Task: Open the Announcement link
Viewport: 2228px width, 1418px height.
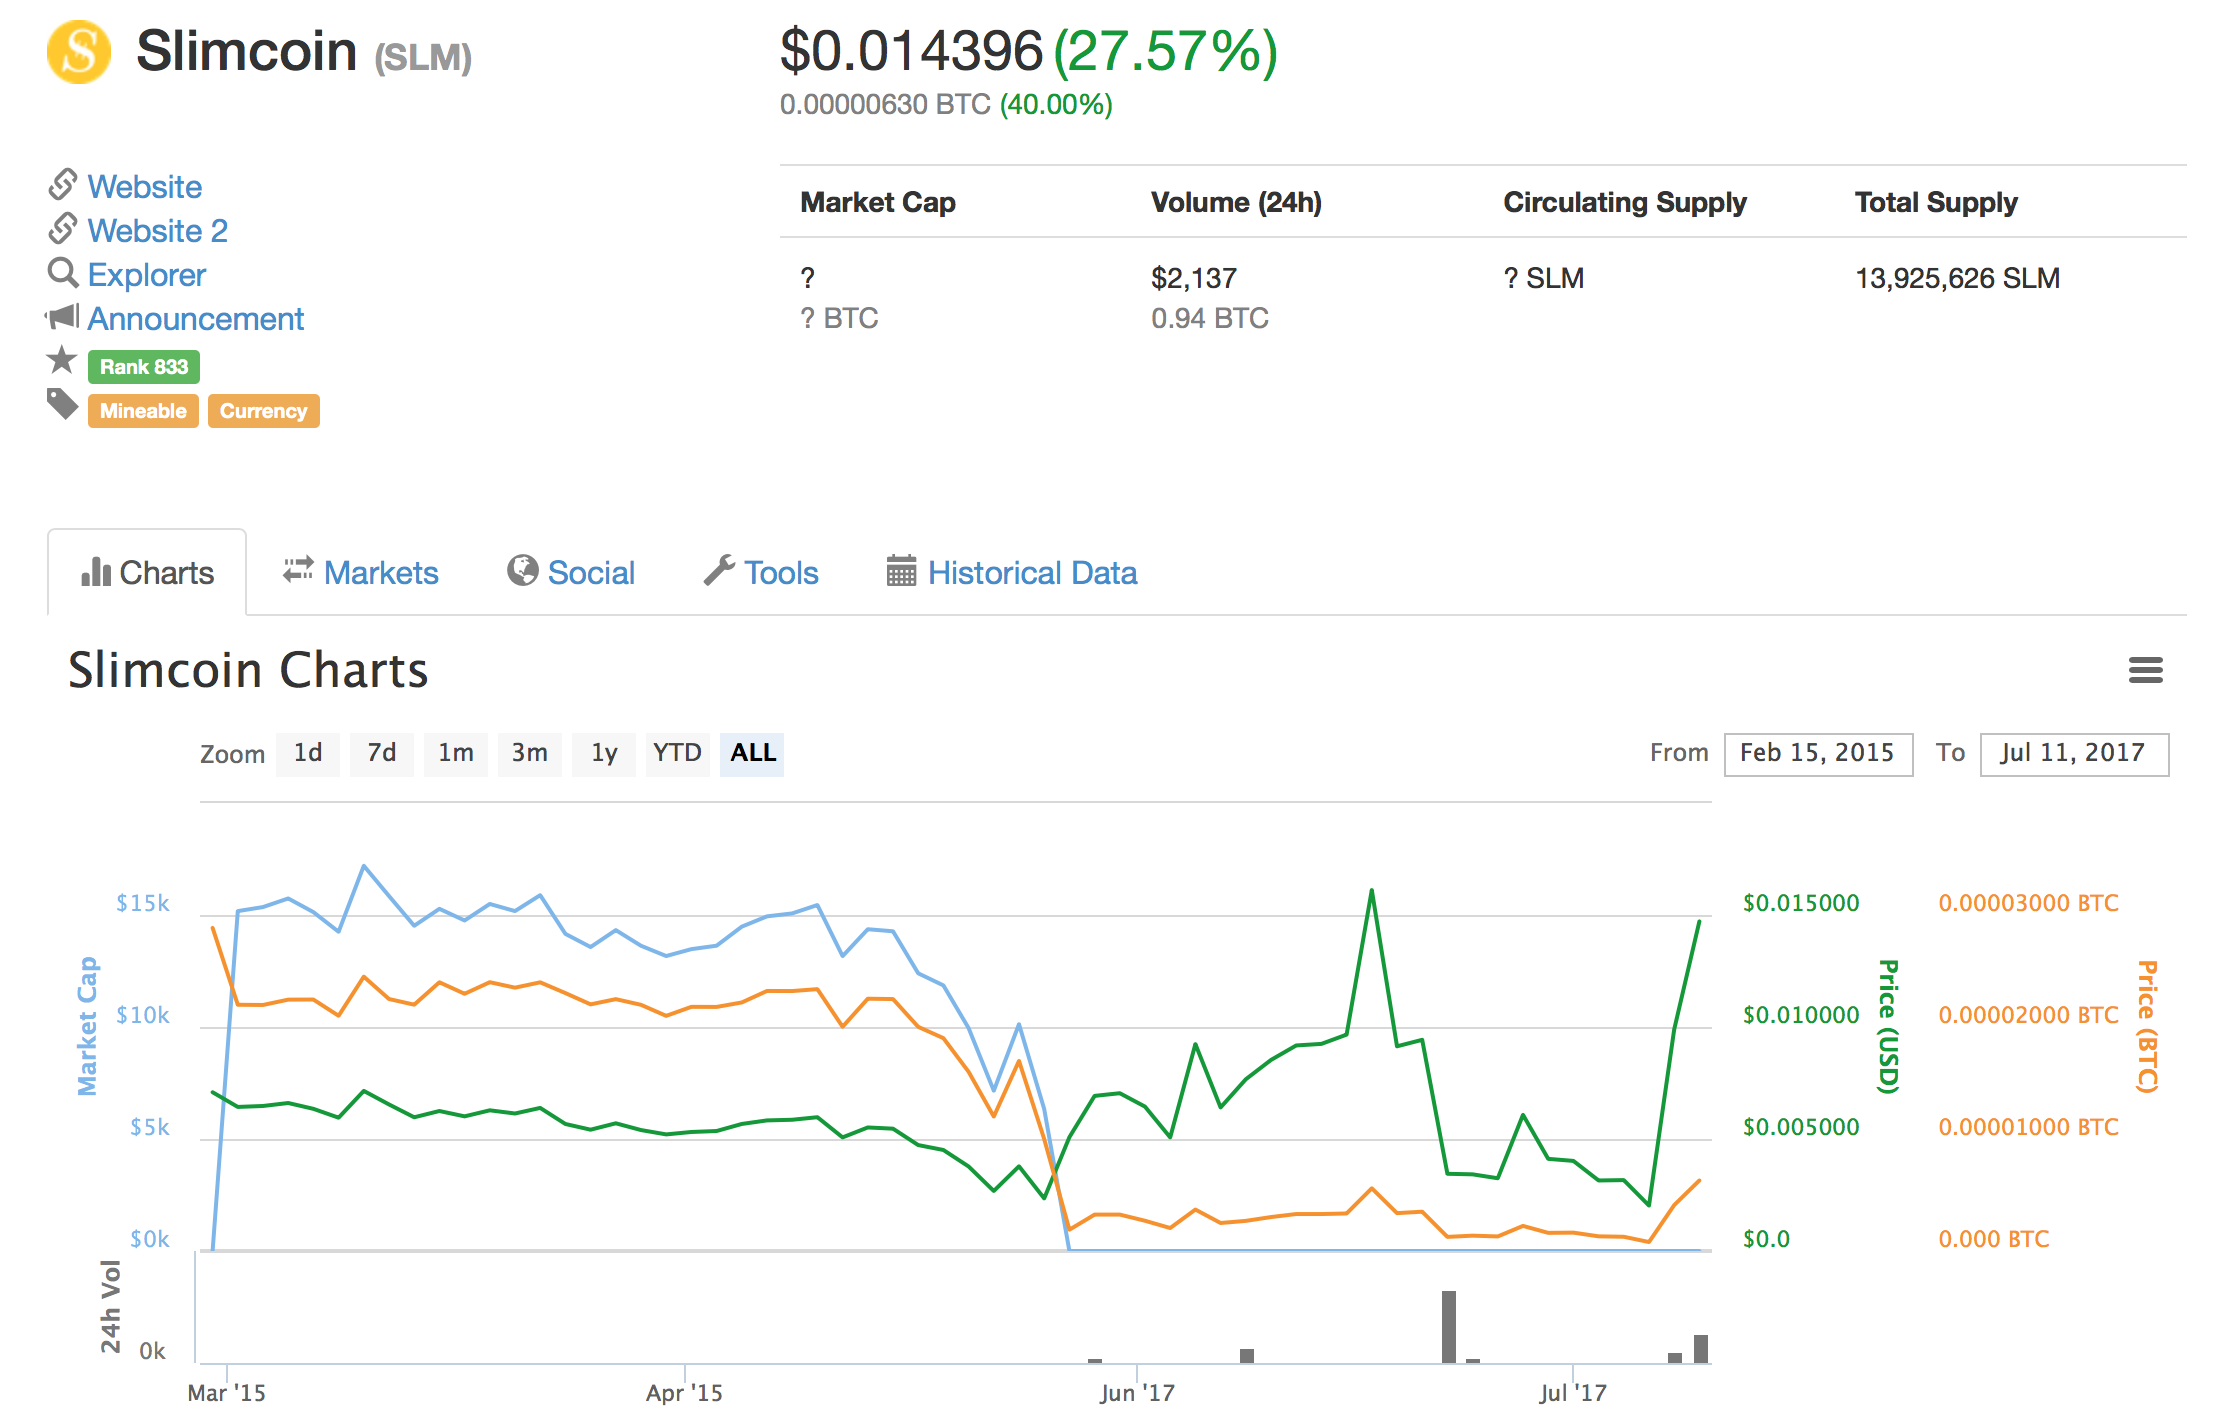Action: point(196,318)
